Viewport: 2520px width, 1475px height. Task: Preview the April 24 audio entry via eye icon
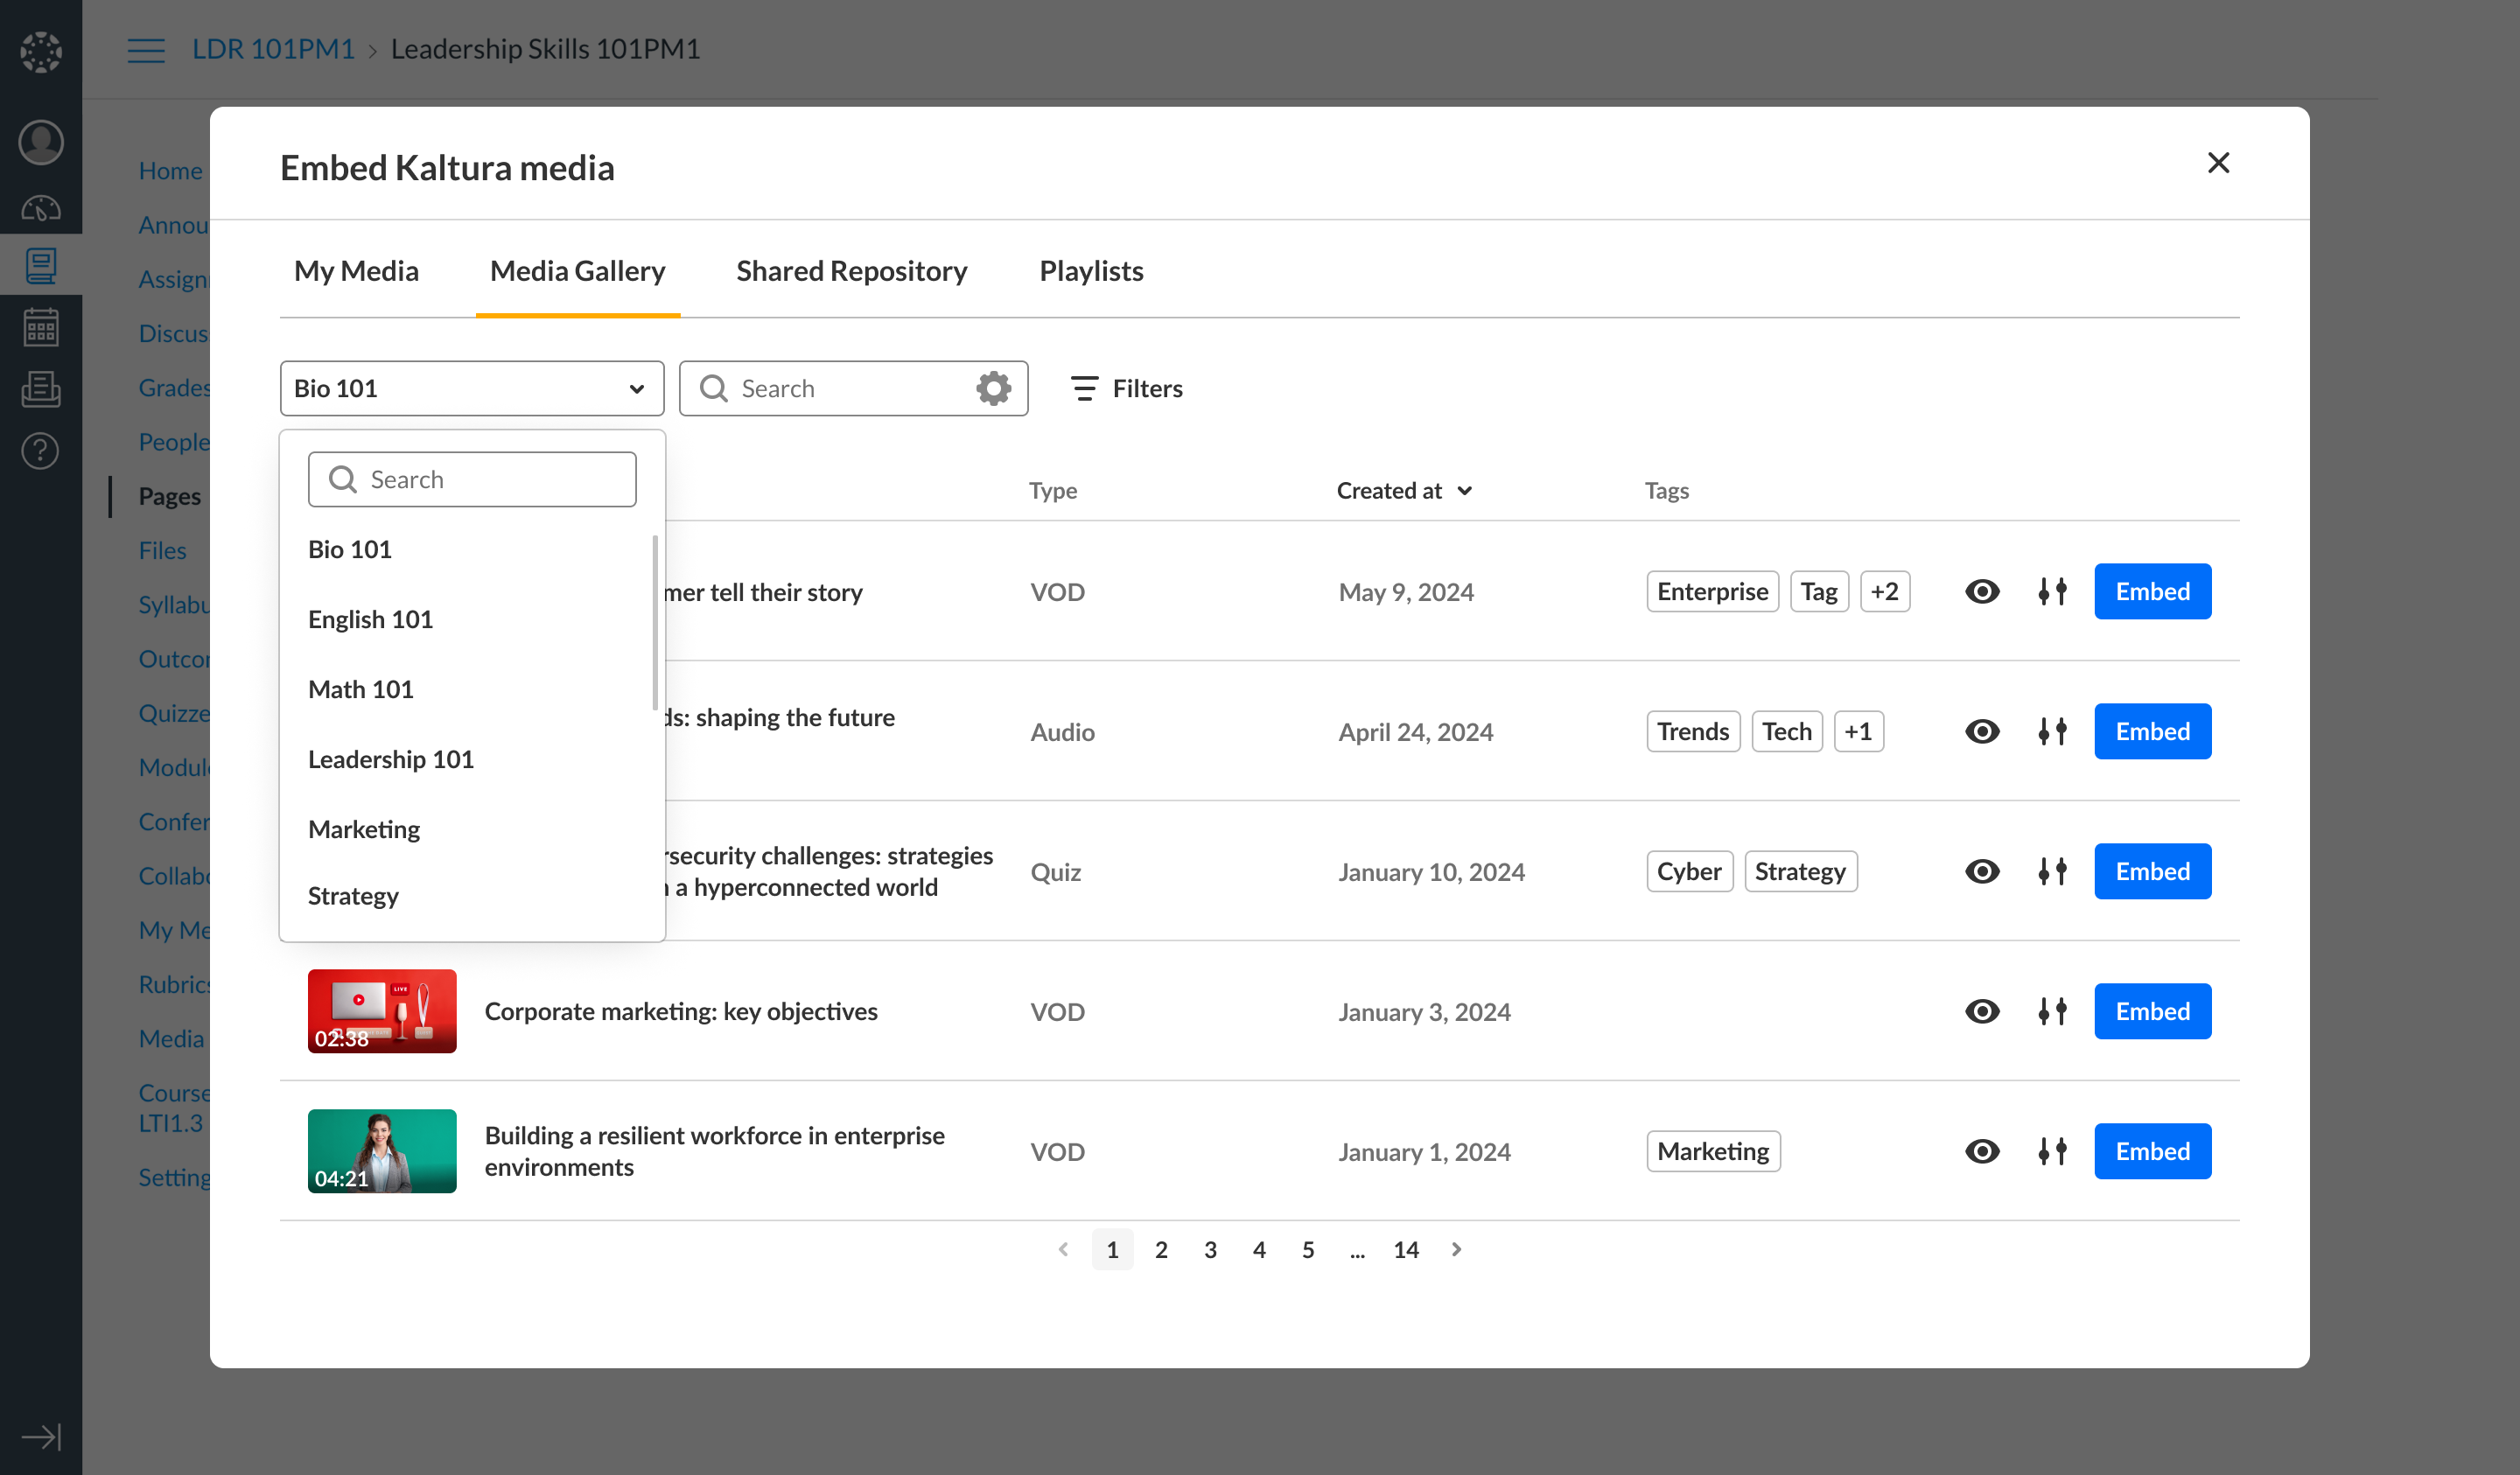tap(1982, 731)
